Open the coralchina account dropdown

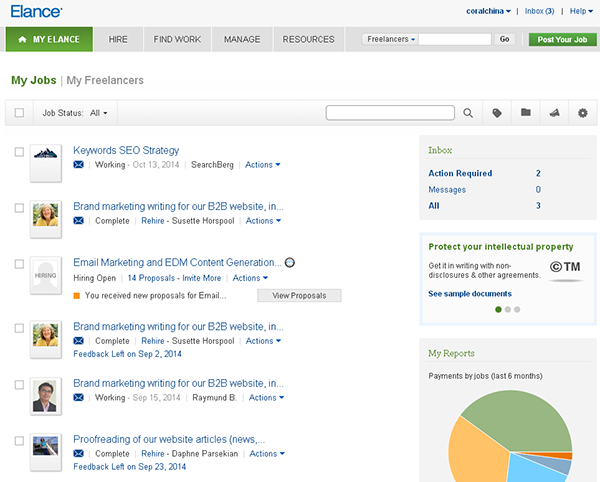click(x=488, y=11)
